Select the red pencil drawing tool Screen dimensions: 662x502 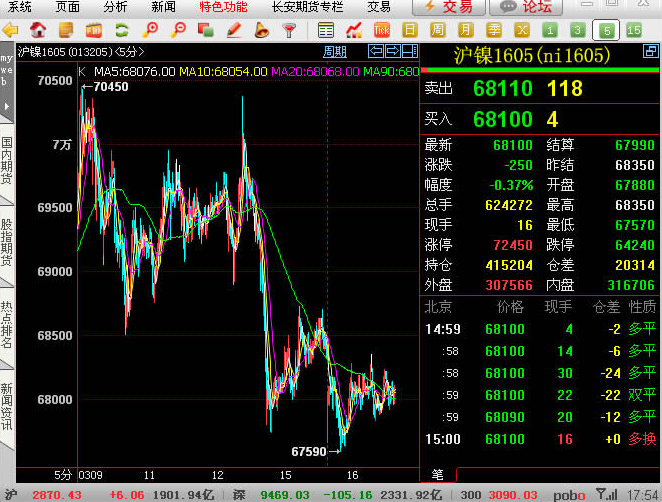pyautogui.click(x=233, y=30)
